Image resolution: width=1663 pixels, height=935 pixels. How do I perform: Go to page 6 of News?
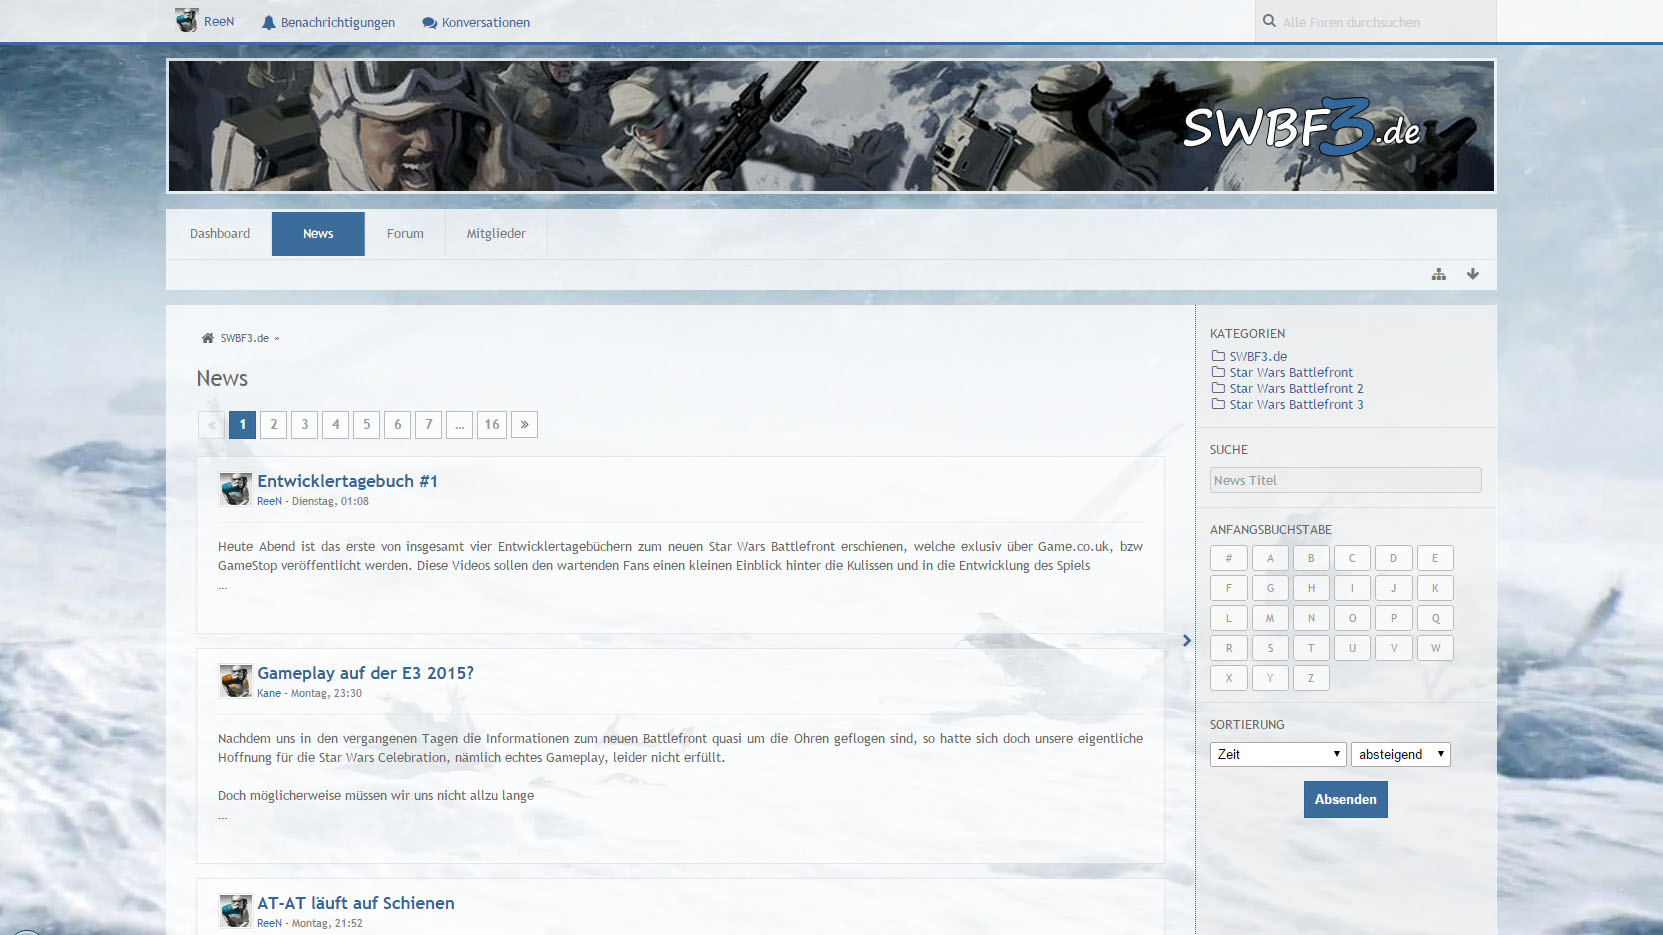(398, 425)
